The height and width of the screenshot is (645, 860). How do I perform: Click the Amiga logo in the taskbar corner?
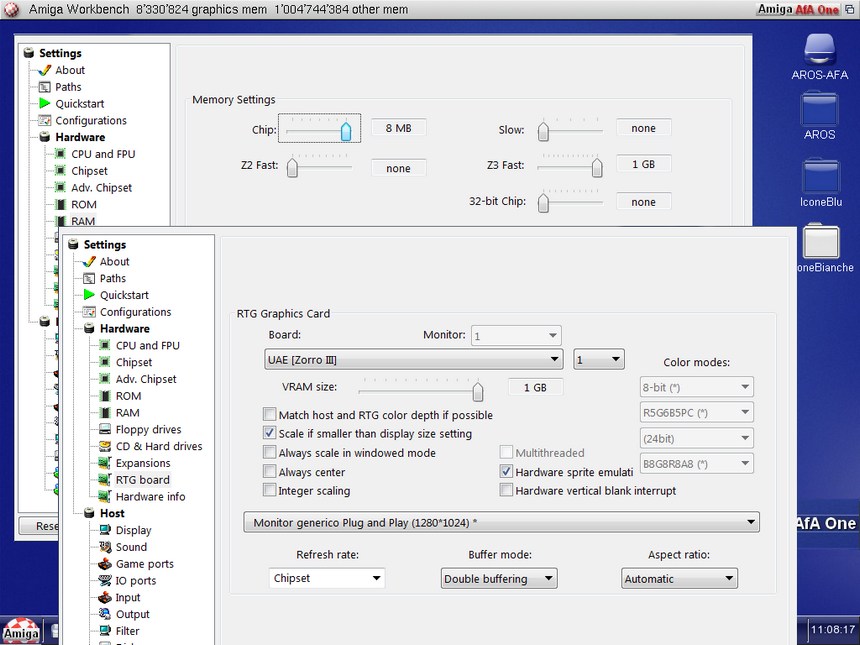tap(20, 631)
